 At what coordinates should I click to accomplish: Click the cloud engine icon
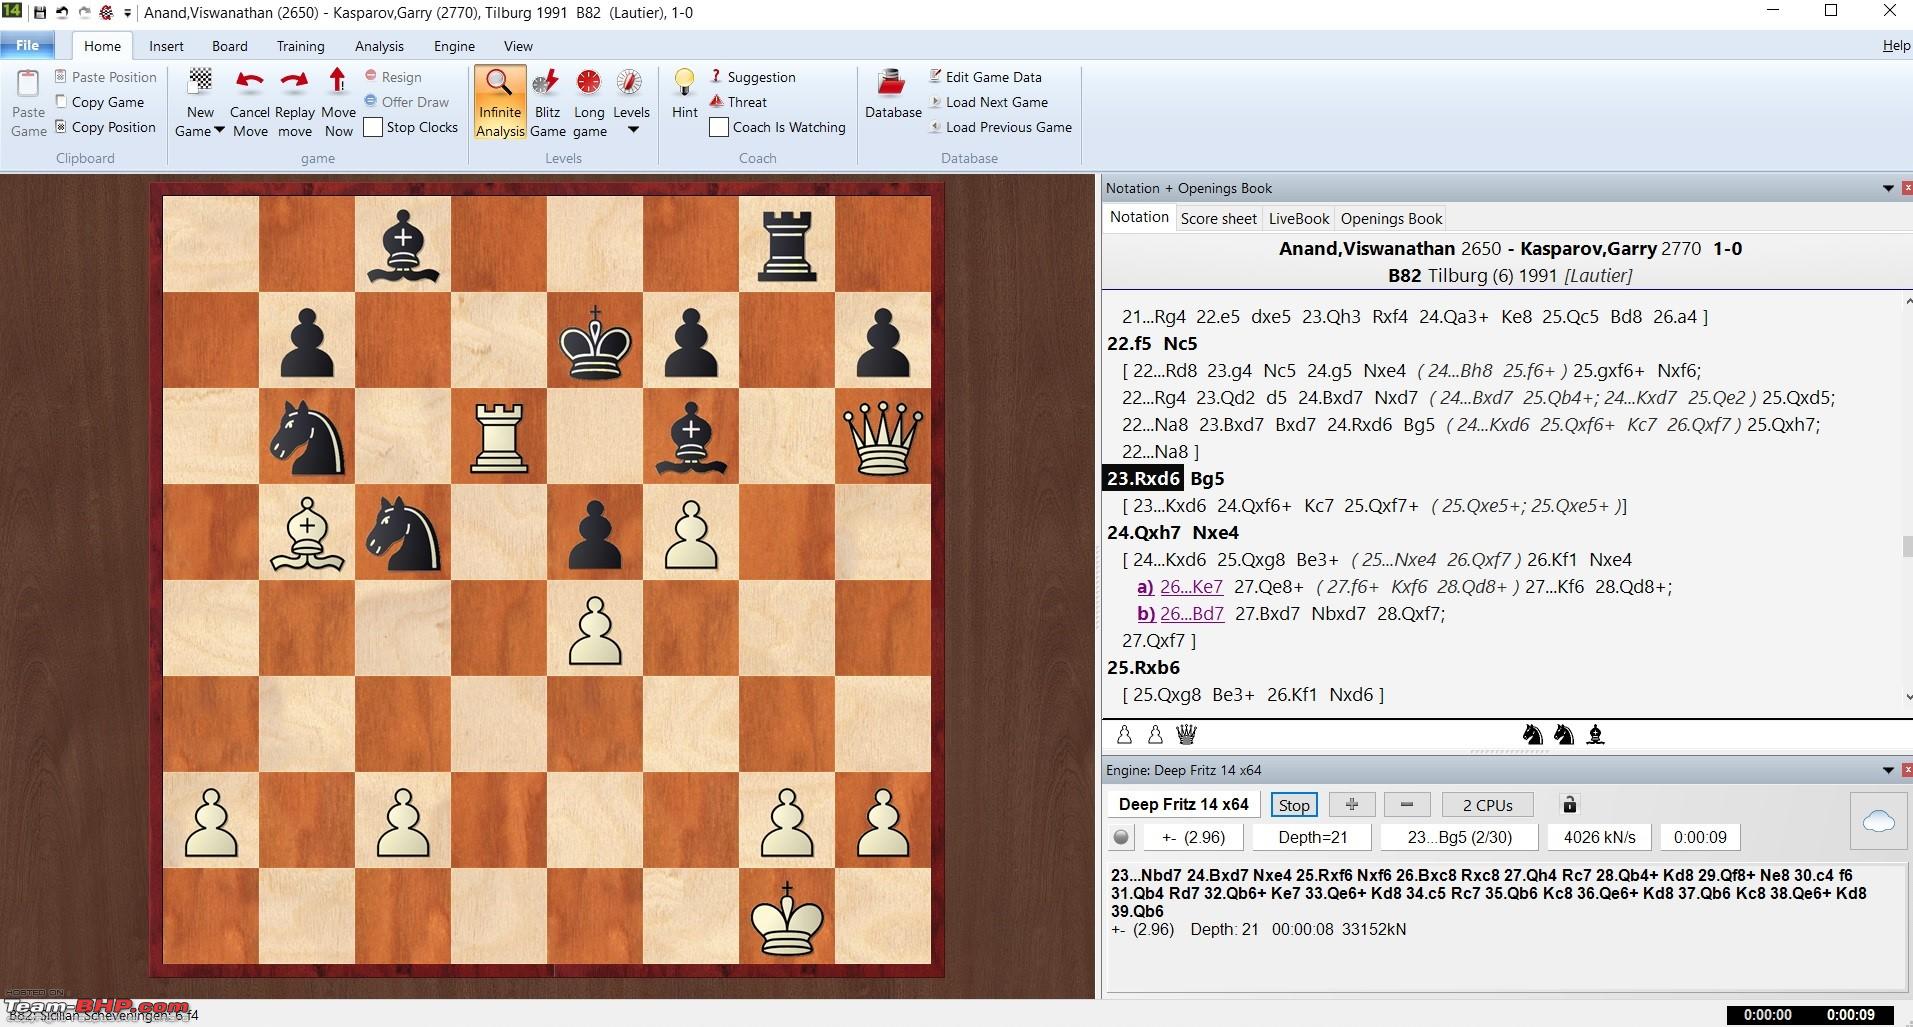[1879, 821]
